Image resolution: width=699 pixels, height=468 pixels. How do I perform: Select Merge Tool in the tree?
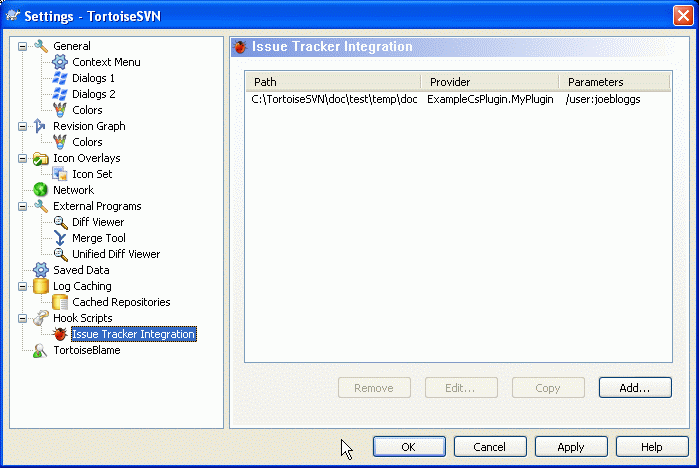(x=99, y=238)
